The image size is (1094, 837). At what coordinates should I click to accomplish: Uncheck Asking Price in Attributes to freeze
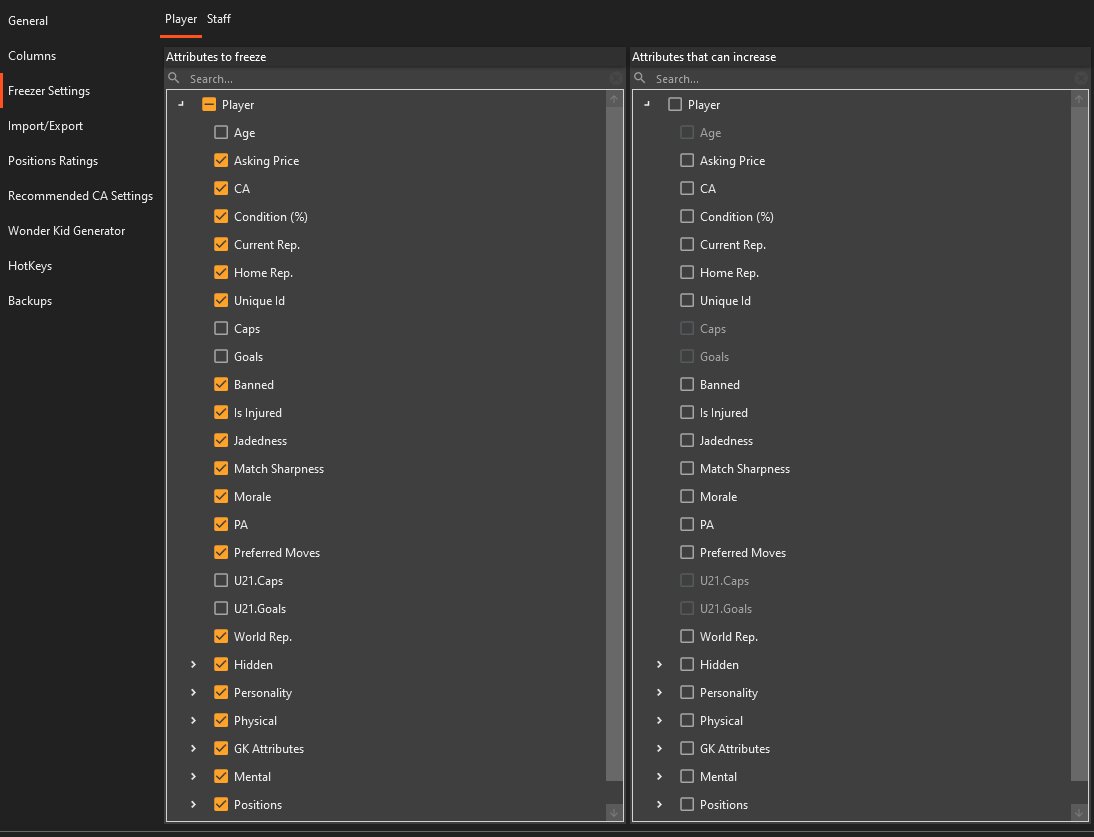(x=221, y=160)
